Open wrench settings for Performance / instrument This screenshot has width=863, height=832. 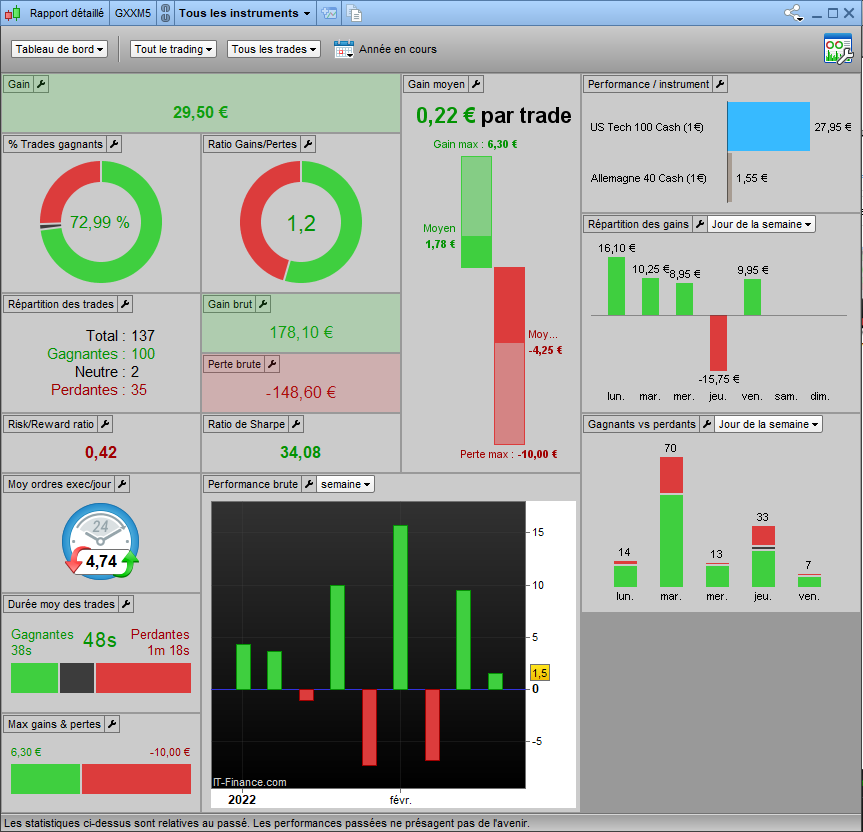[x=720, y=84]
